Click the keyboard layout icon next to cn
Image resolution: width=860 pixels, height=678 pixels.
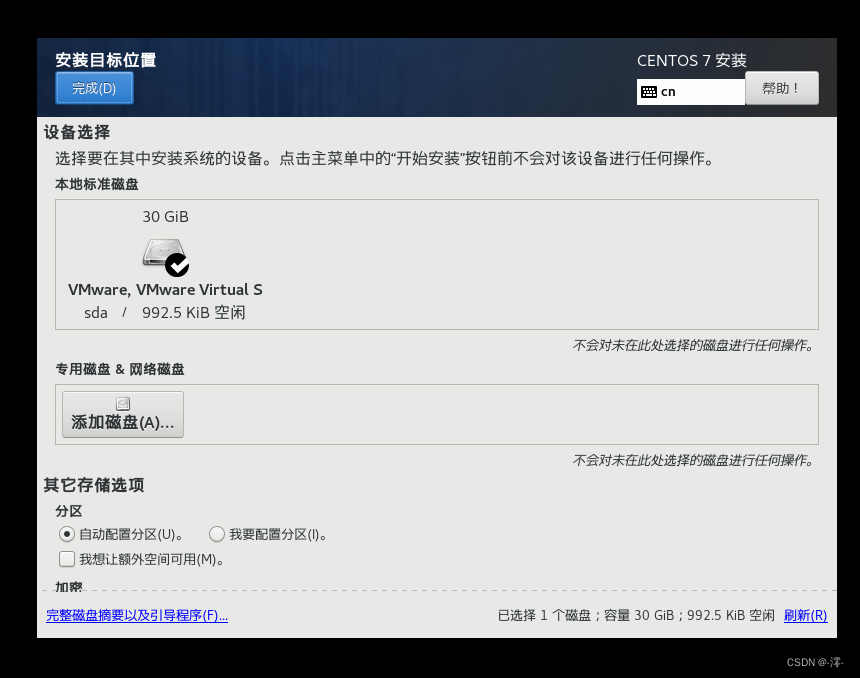pos(649,92)
